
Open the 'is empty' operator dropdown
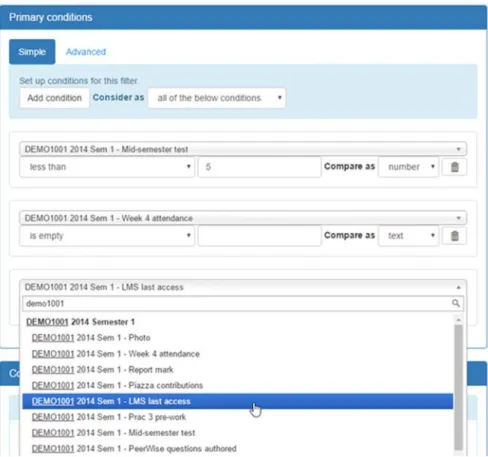107,236
